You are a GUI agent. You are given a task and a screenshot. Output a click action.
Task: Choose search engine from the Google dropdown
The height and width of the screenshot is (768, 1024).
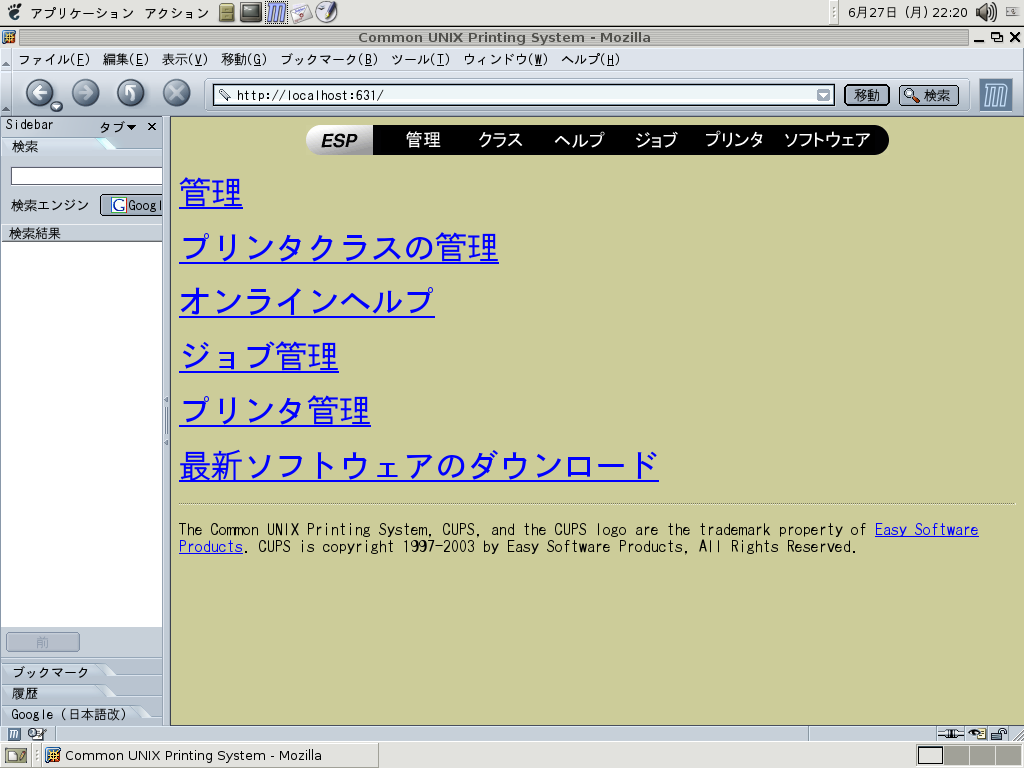coord(131,205)
